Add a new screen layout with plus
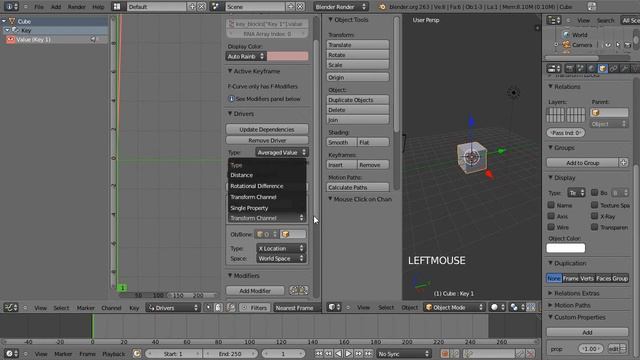The image size is (640, 360). click(x=192, y=7)
